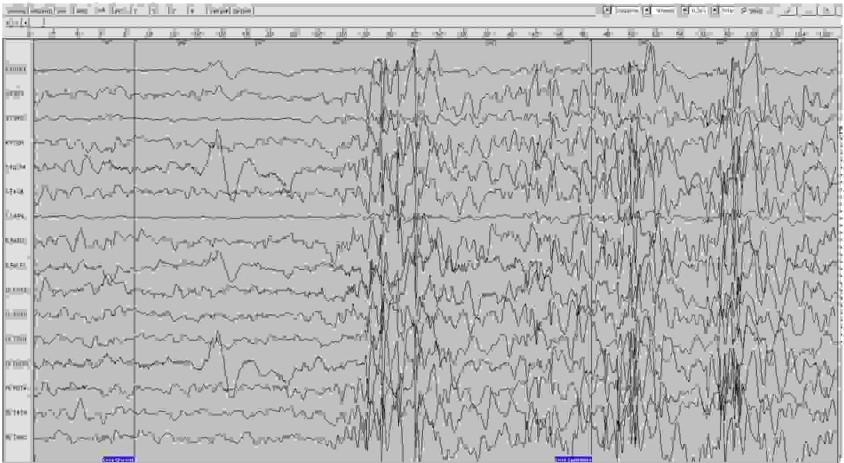Click the rightmost top-right toolbar icon button
The image size is (844, 463).
tap(829, 9)
